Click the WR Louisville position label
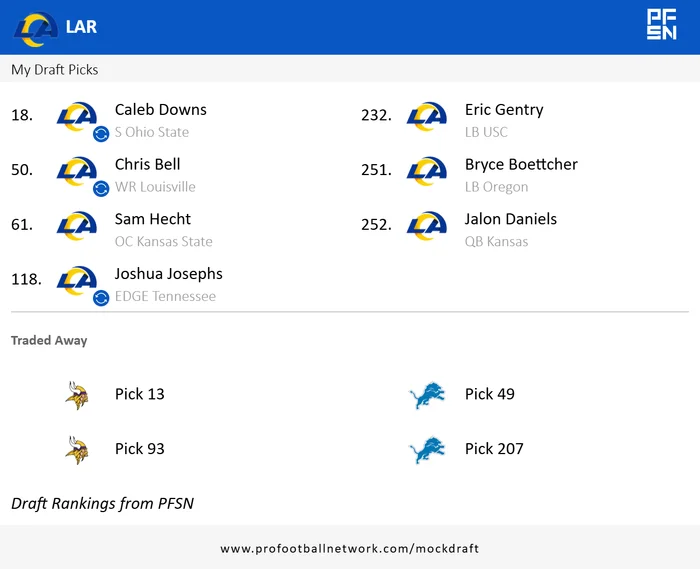This screenshot has height=569, width=700. [155, 187]
